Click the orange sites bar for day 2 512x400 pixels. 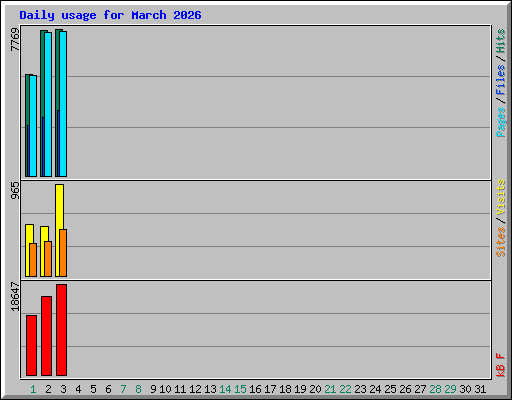pos(48,259)
